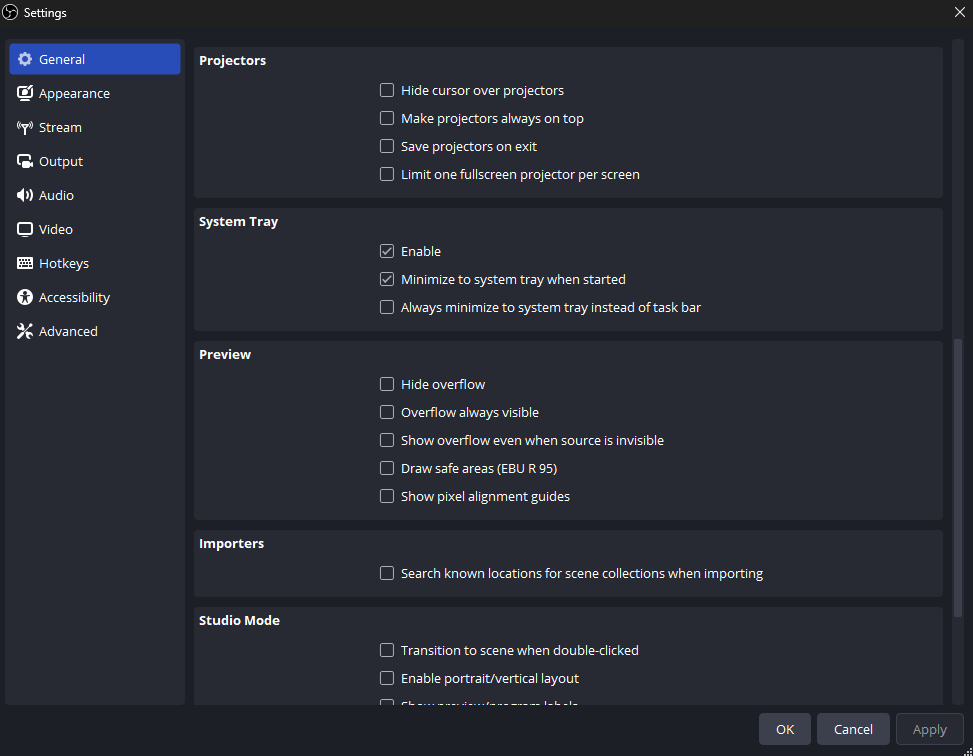Confirm settings with the OK button
The width and height of the screenshot is (973, 756).
pyautogui.click(x=784, y=729)
